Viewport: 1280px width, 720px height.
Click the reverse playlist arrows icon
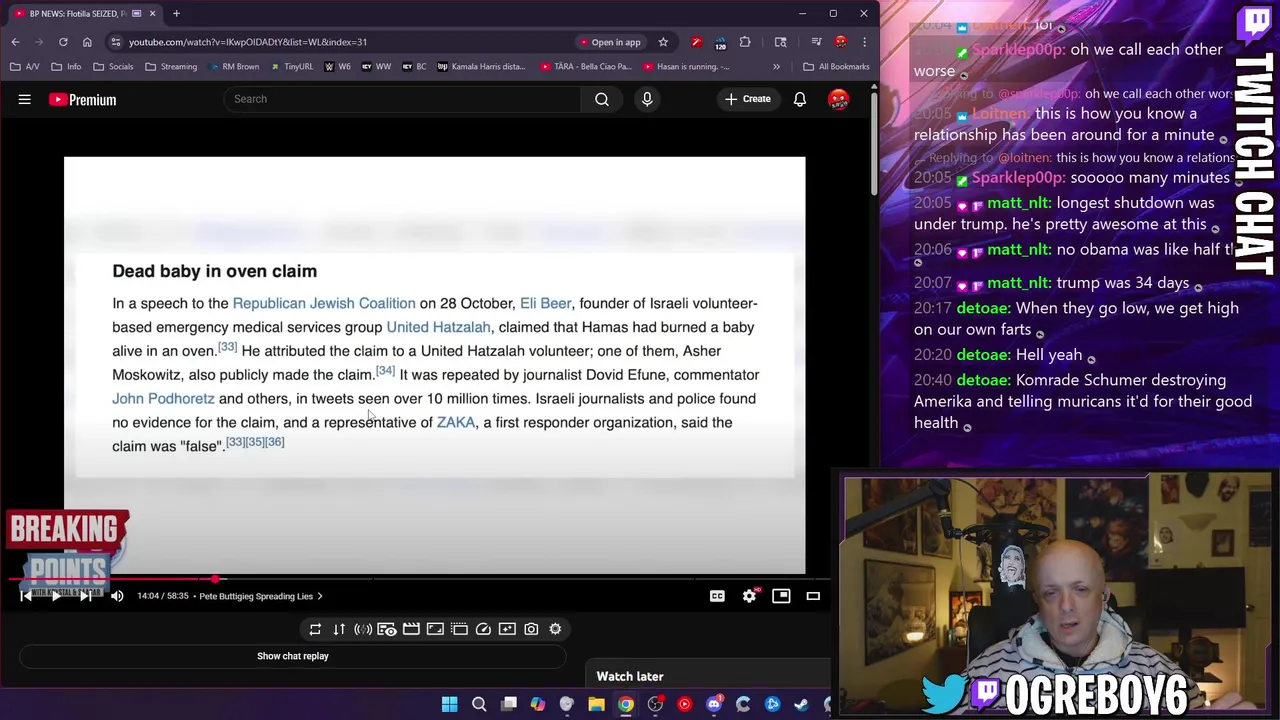click(339, 629)
